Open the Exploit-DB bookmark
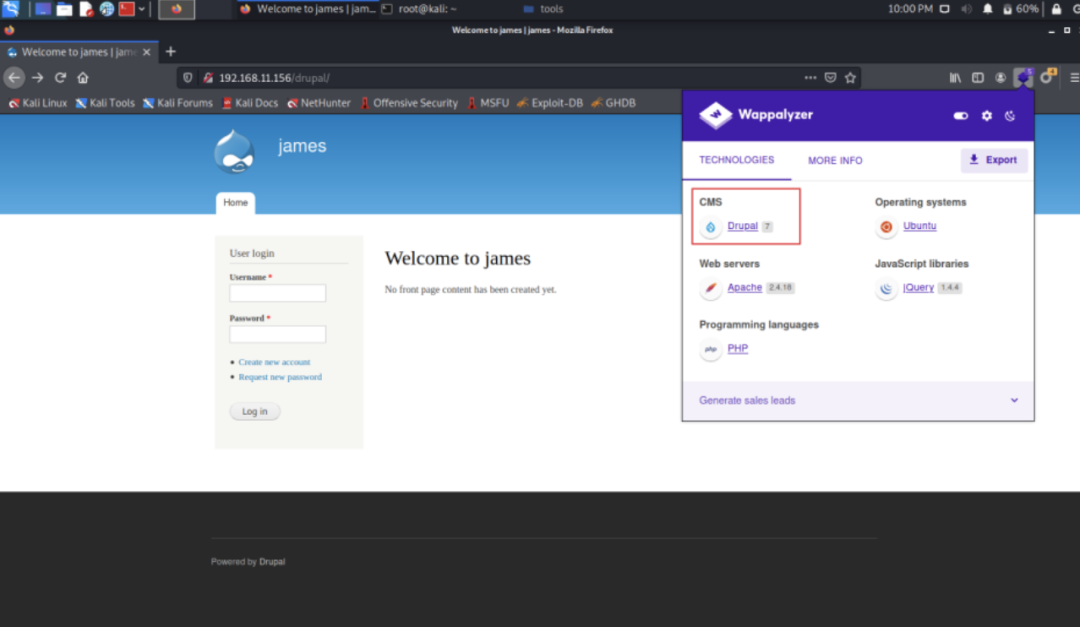 coord(550,103)
